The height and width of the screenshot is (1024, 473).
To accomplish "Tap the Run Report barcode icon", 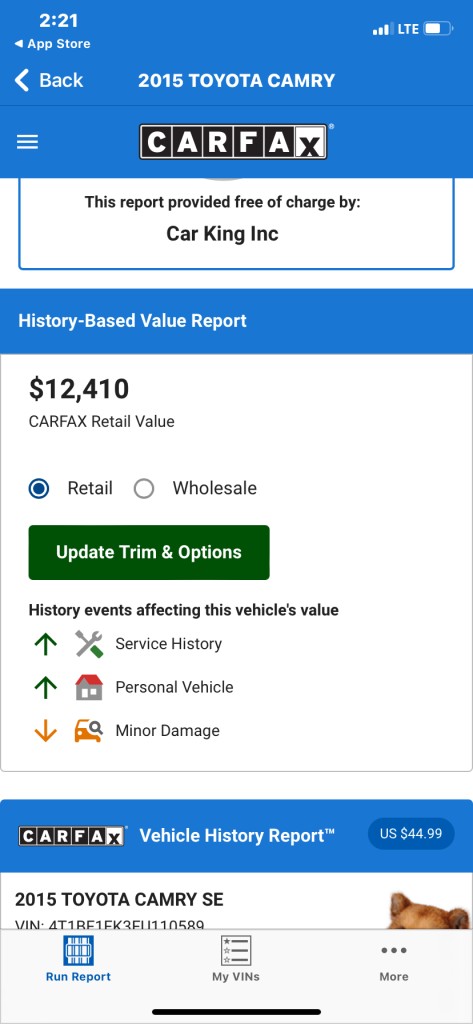I will click(78, 950).
